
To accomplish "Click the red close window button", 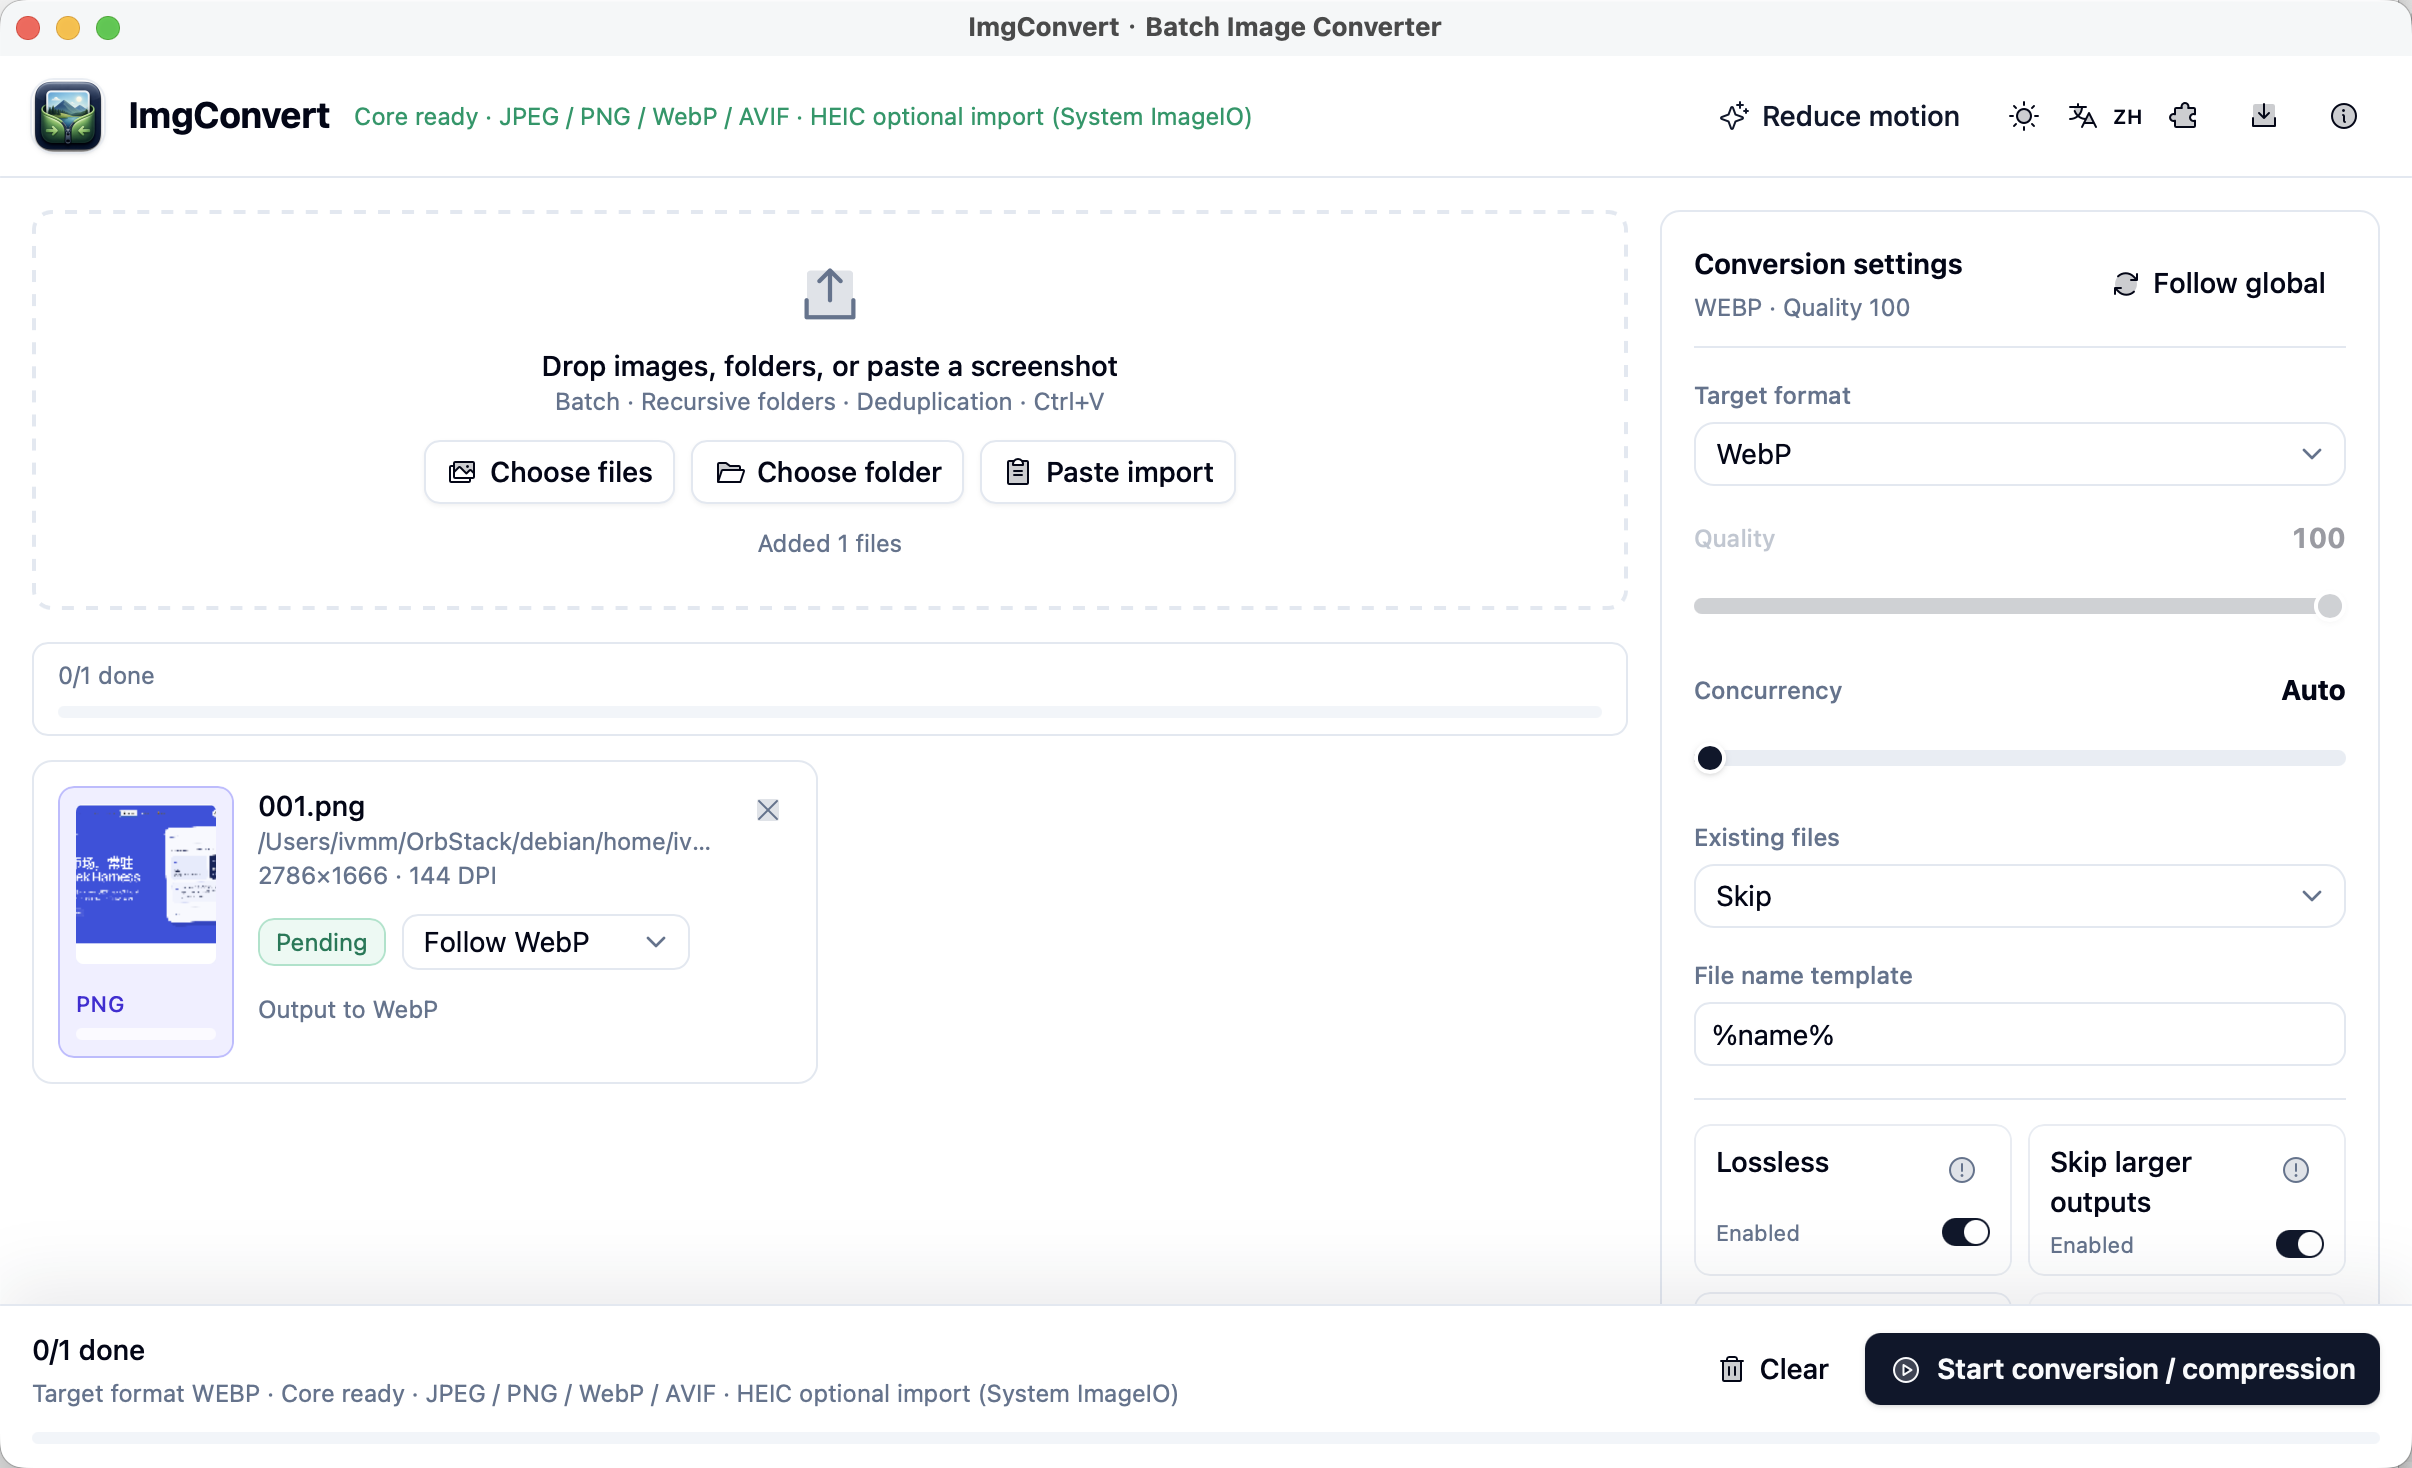I will (28, 28).
